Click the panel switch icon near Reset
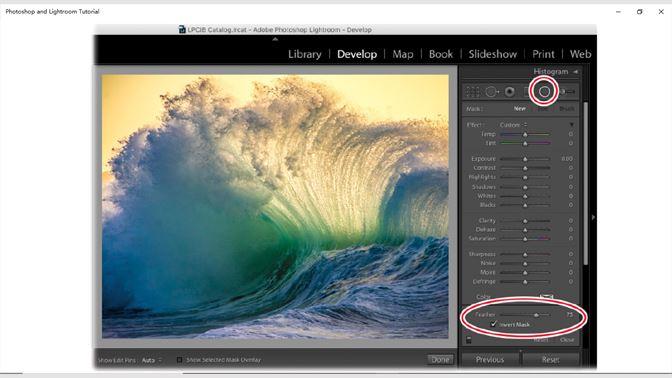The height and width of the screenshot is (378, 672). click(x=468, y=340)
